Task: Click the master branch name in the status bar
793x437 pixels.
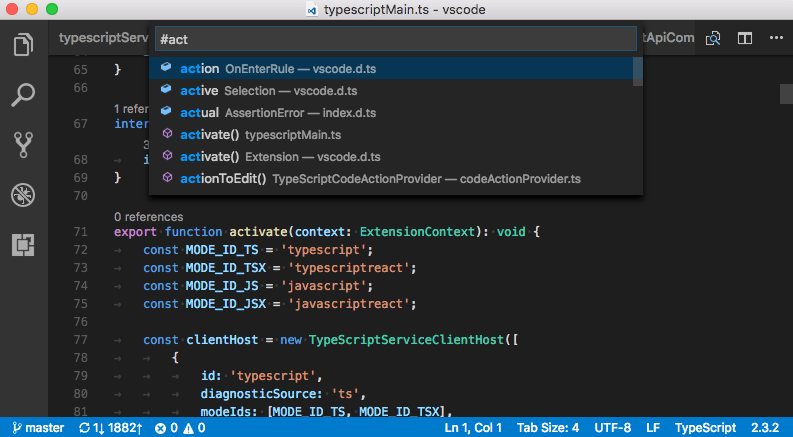Action: 45,428
